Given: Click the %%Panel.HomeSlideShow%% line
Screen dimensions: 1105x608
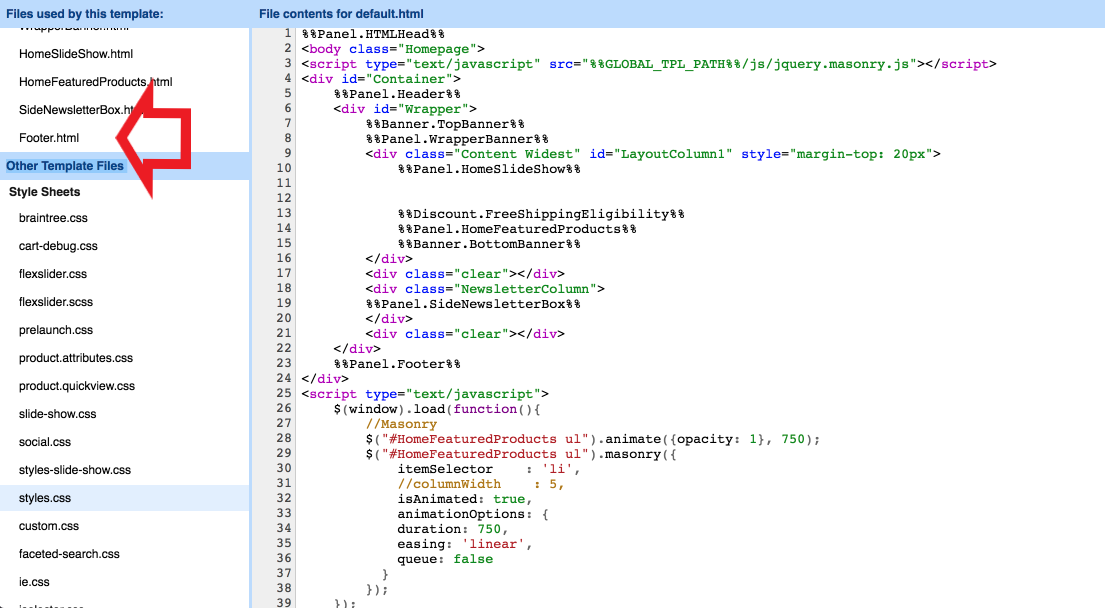Looking at the screenshot, I should [489, 169].
